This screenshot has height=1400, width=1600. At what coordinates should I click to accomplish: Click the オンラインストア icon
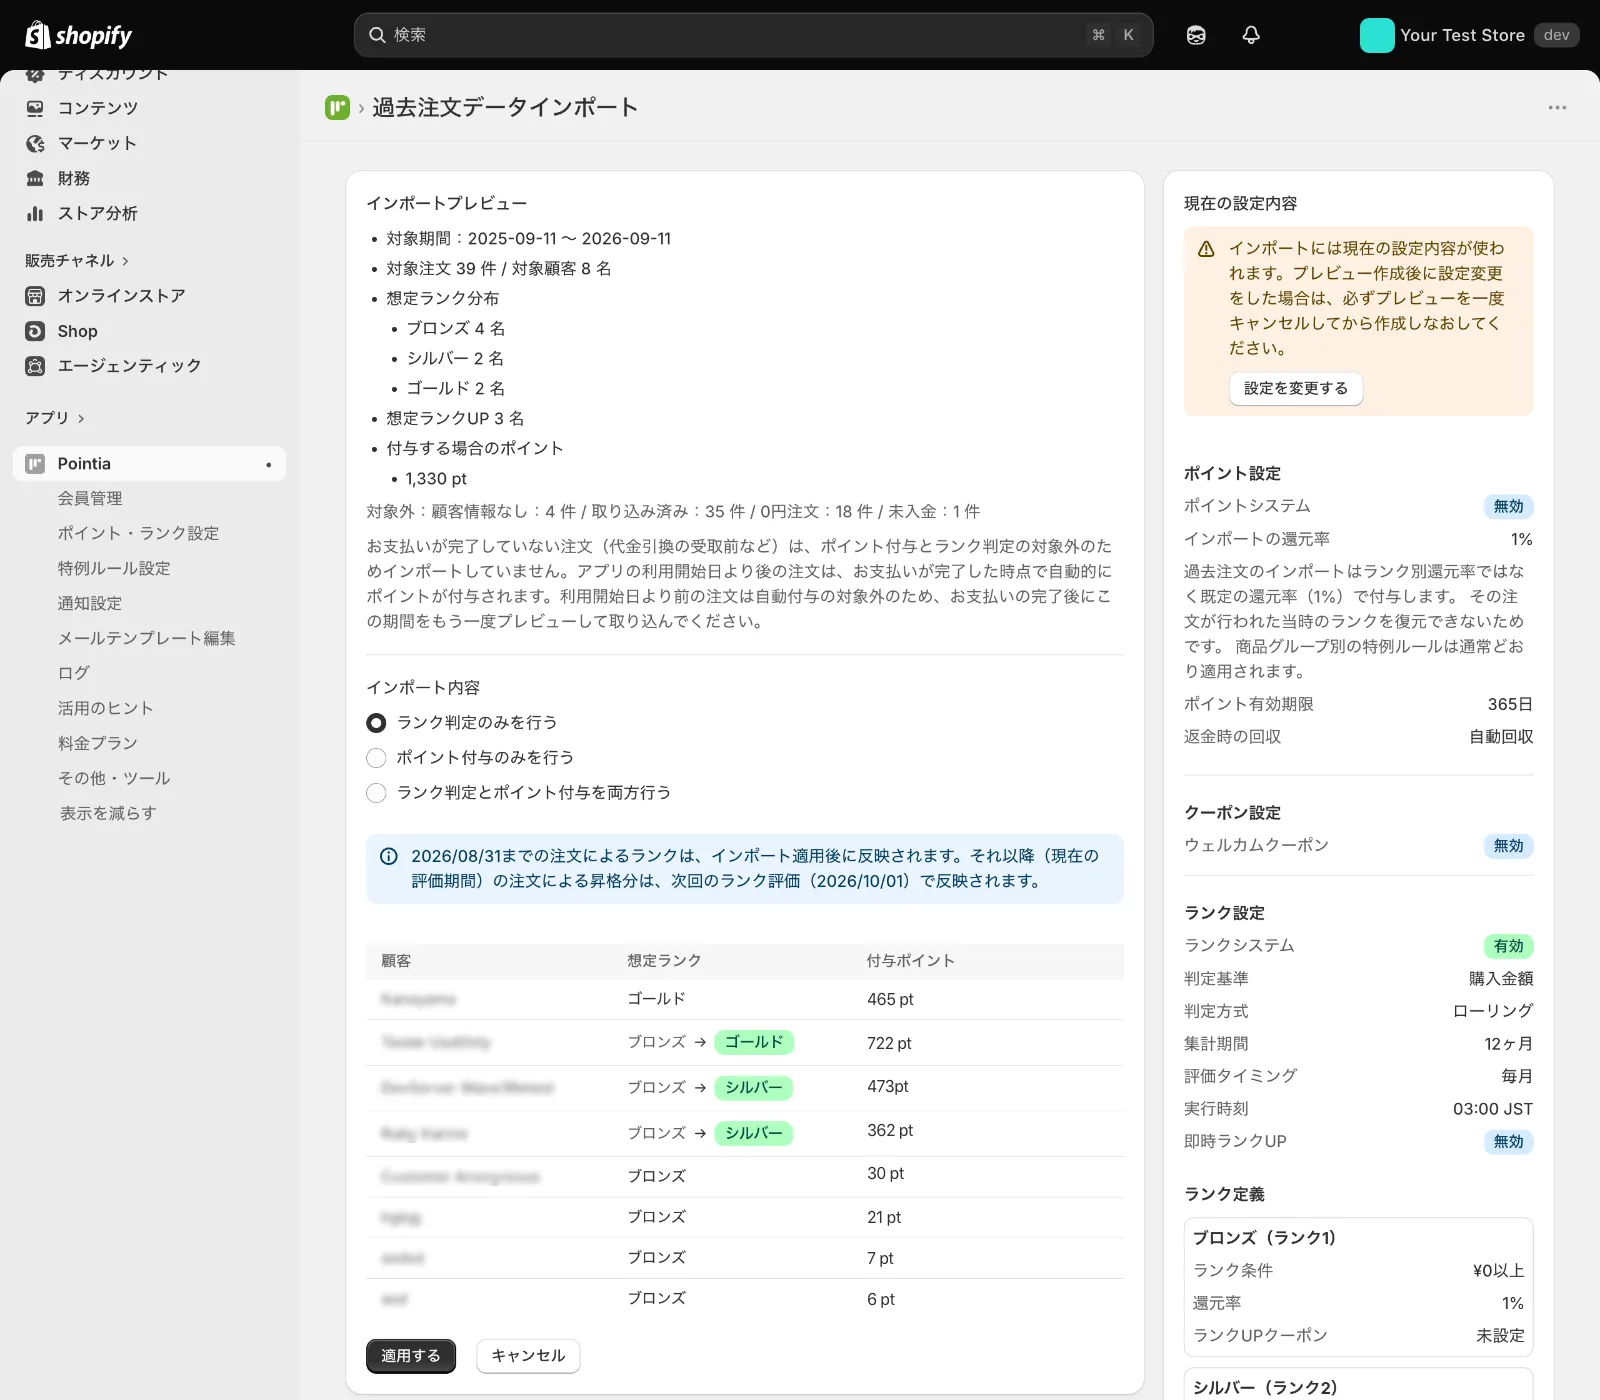click(35, 296)
